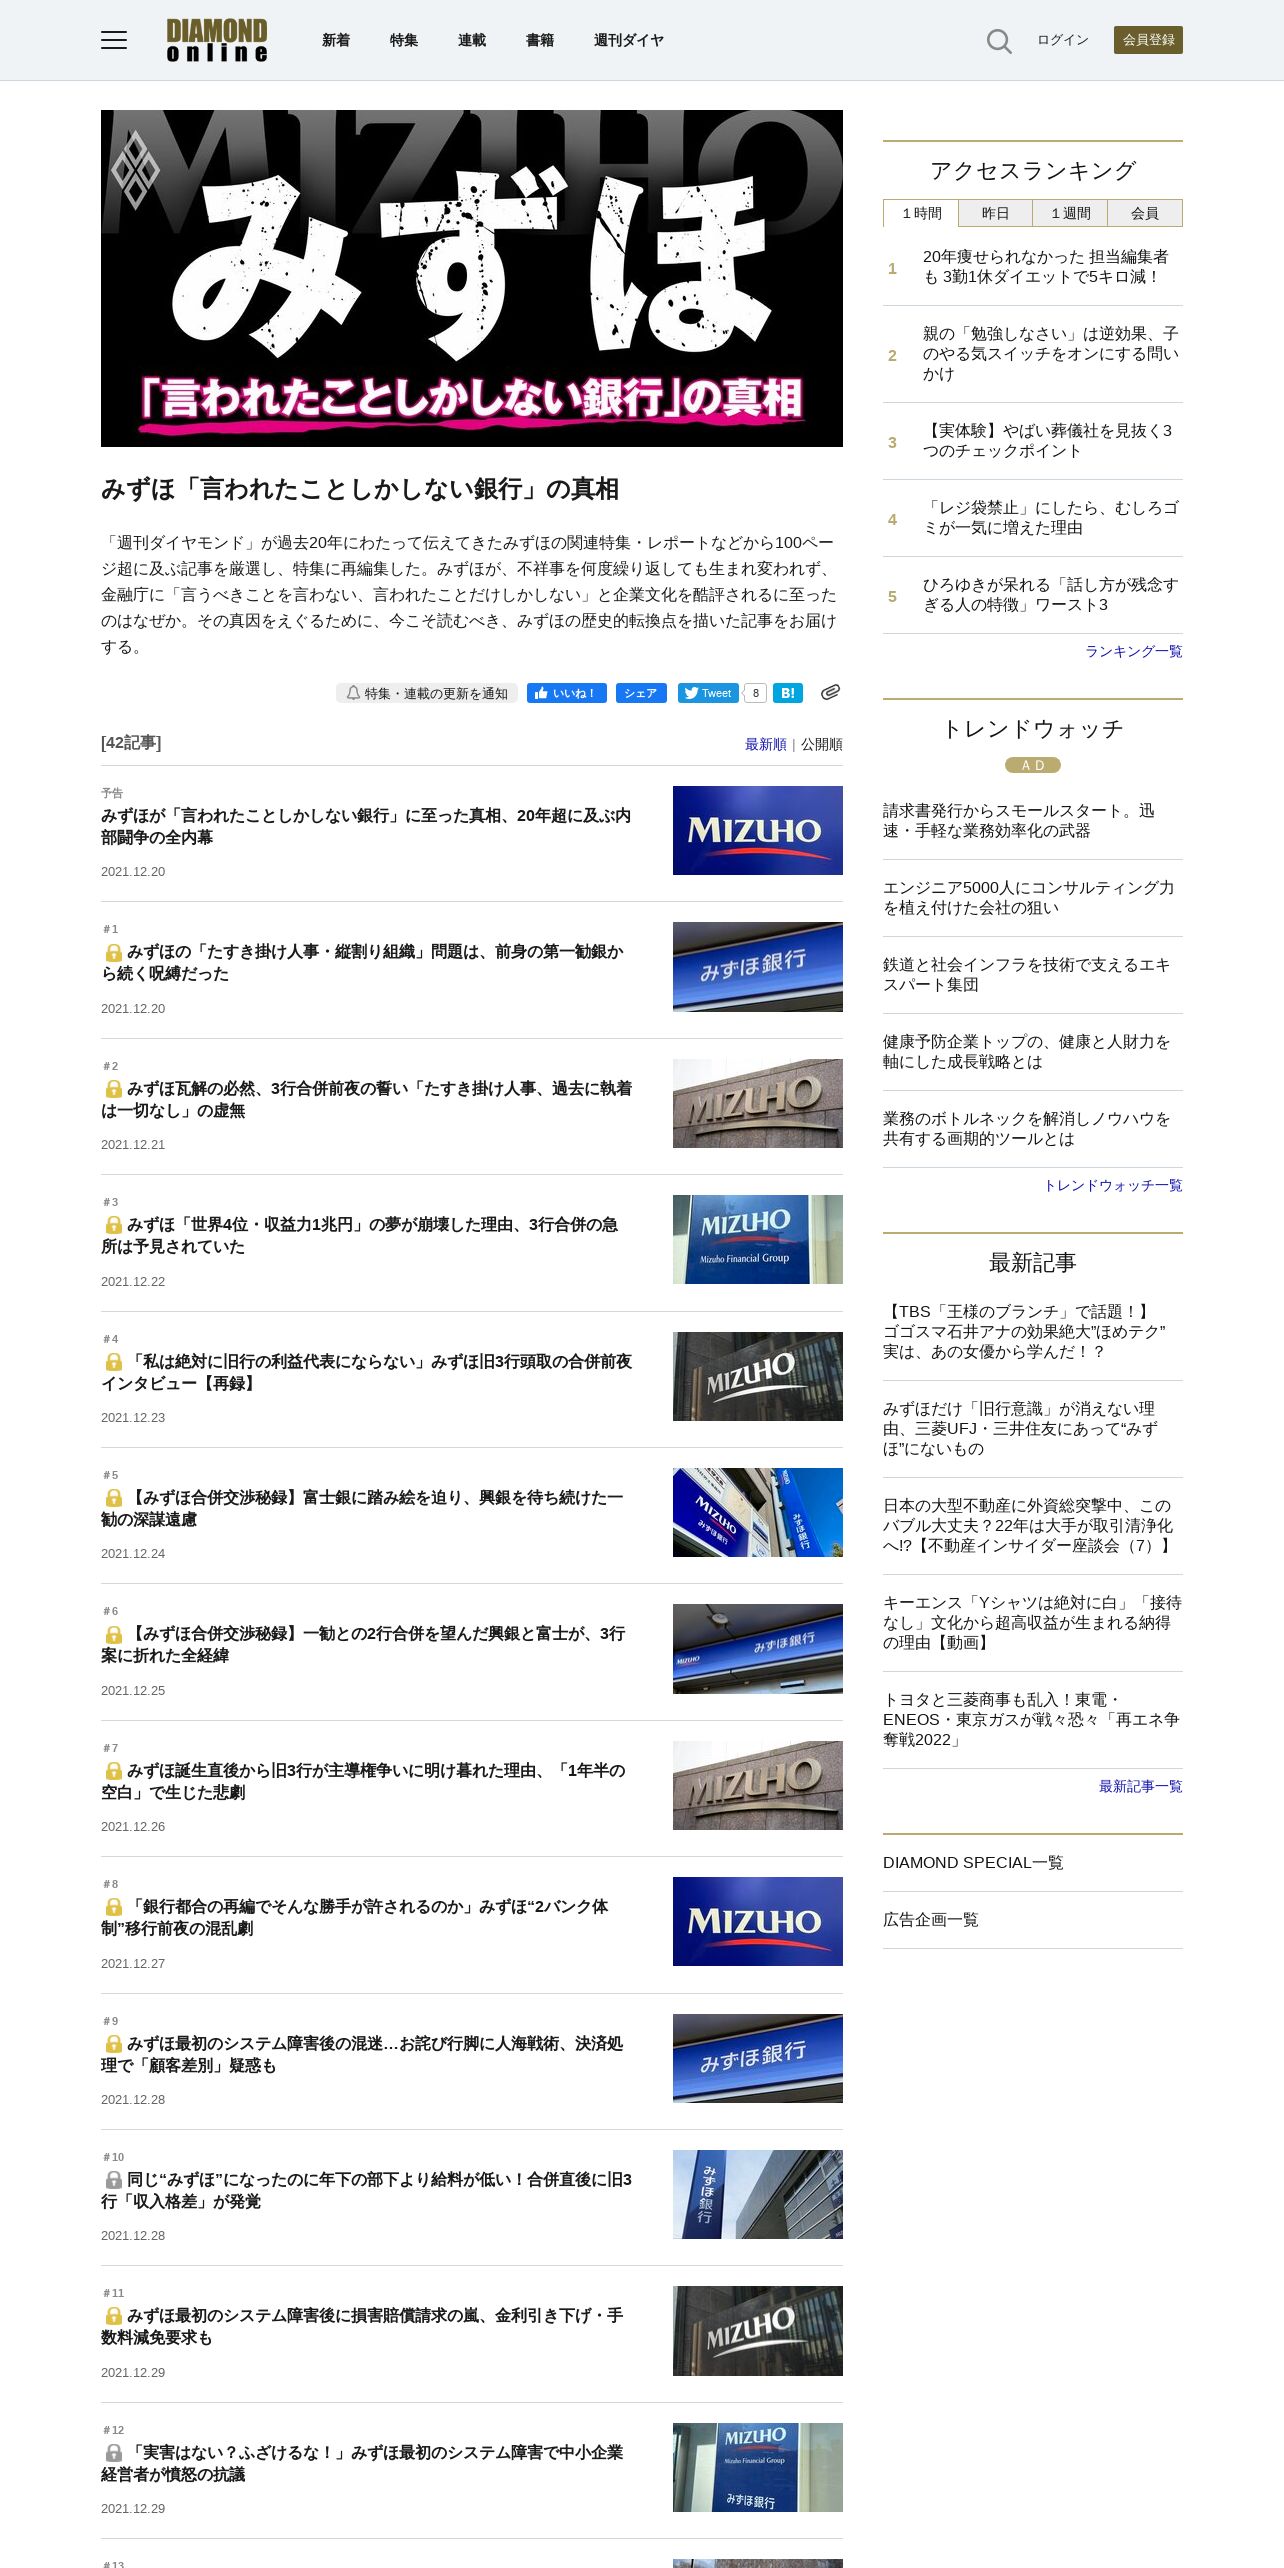Screen dimensions: 1284x2568
Task: Open the ランキング一覧 link
Action: 1134,651
